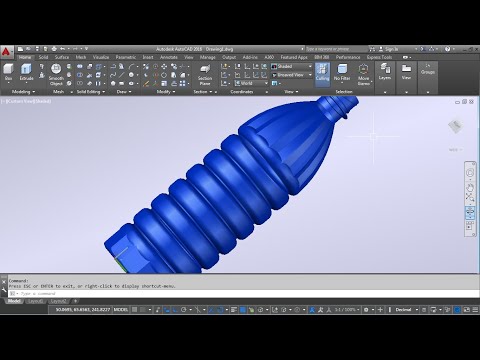Toggle Clean Screen in status bar

466,310
